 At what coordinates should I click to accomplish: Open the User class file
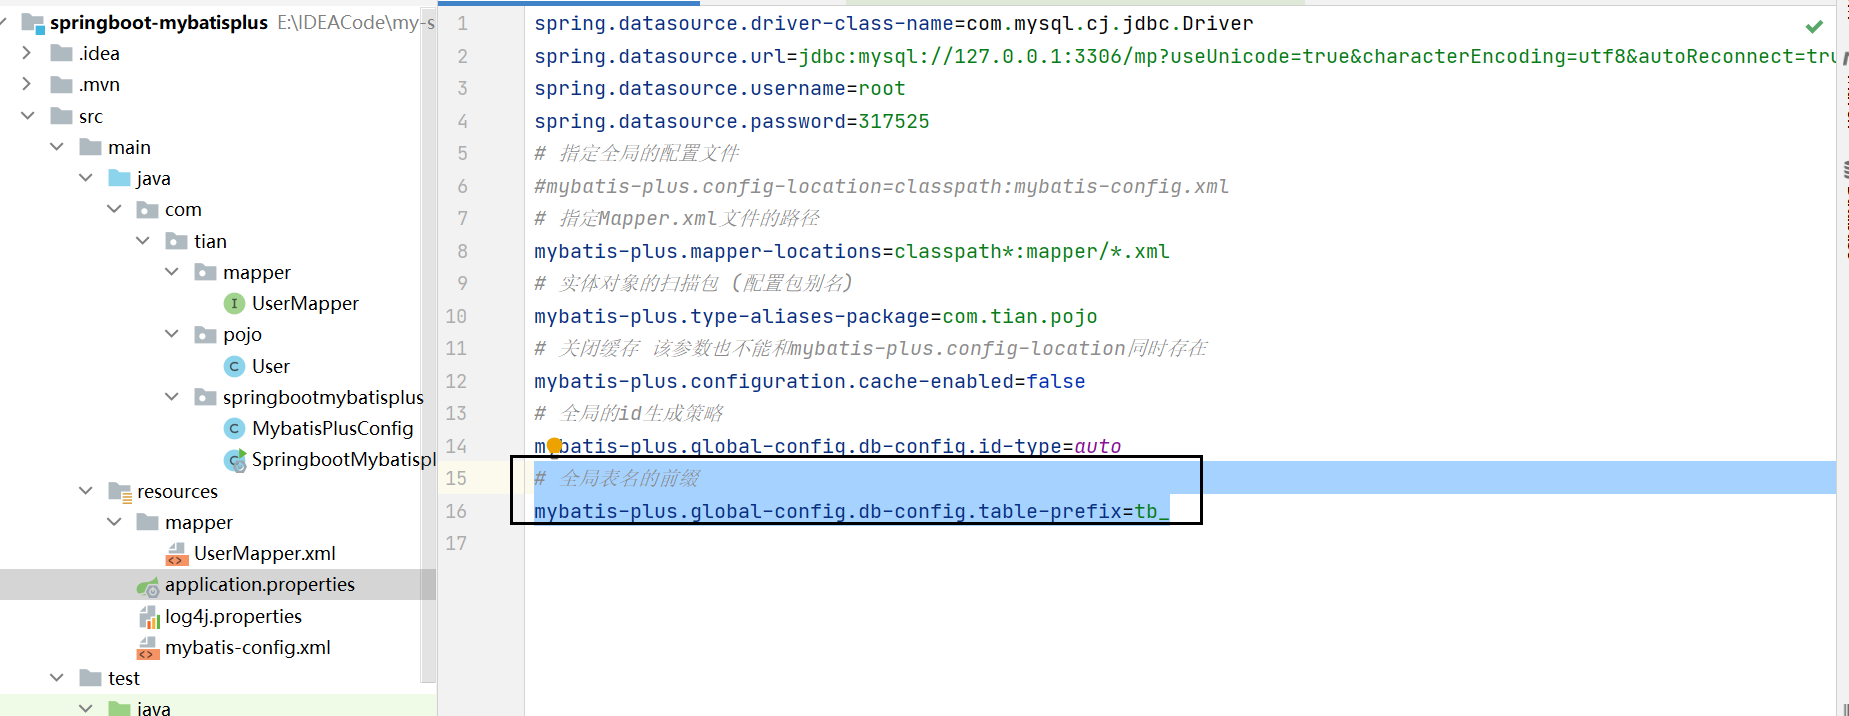[x=271, y=366]
